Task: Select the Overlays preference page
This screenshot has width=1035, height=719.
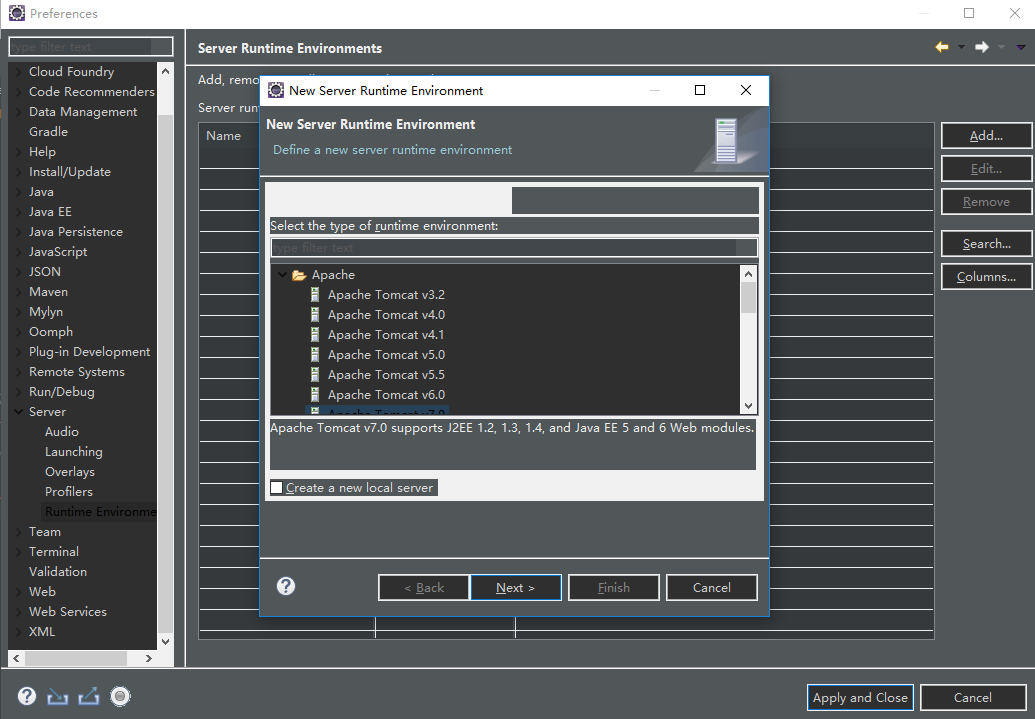Action: click(x=69, y=471)
